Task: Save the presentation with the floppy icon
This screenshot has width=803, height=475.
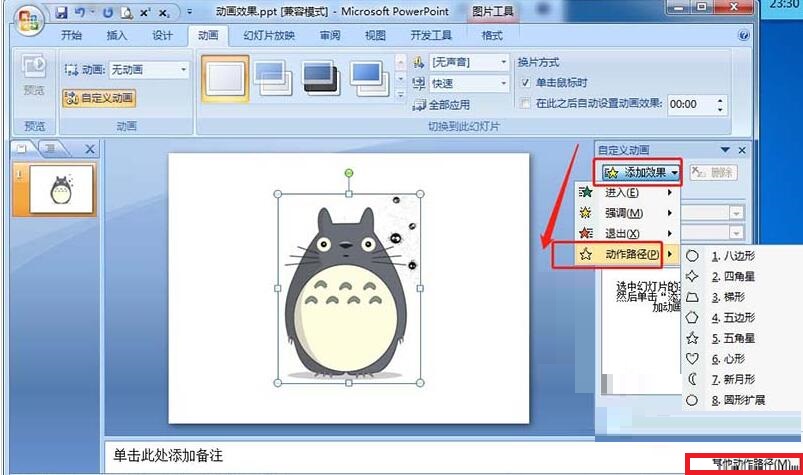Action: (x=61, y=12)
